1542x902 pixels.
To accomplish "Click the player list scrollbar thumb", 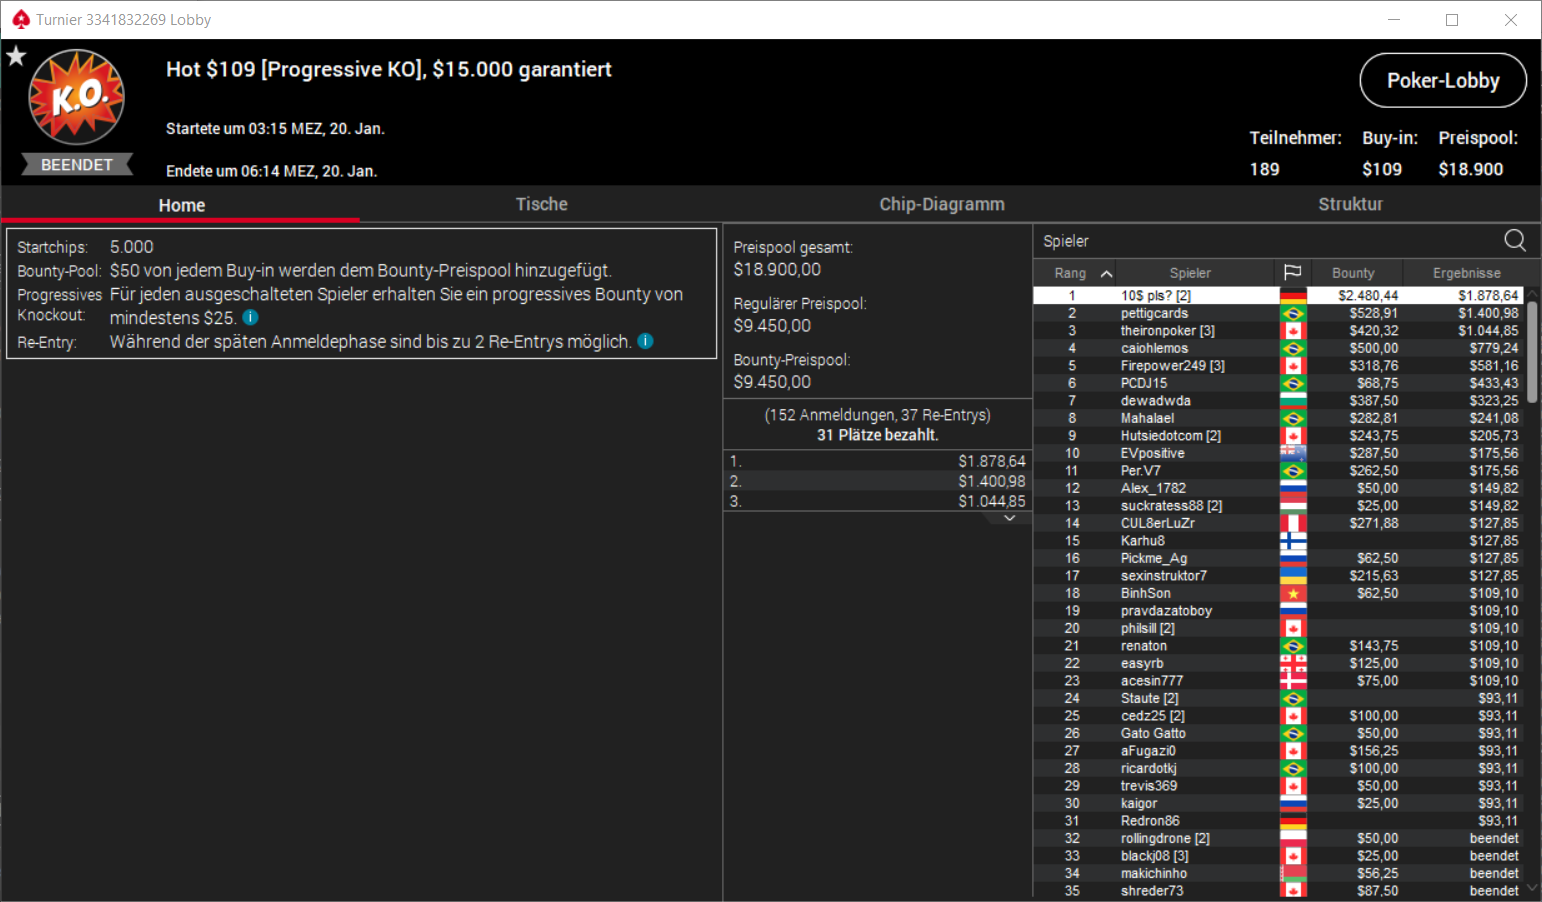I will 1532,352.
